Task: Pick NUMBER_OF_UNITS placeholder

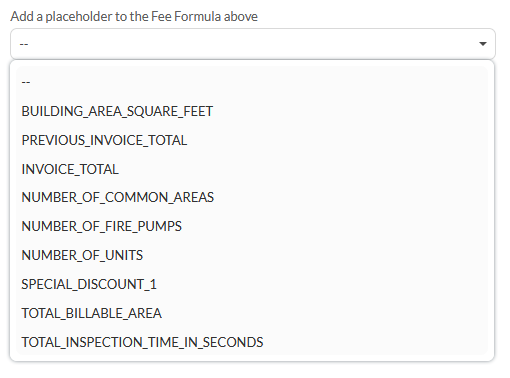Action: point(82,255)
